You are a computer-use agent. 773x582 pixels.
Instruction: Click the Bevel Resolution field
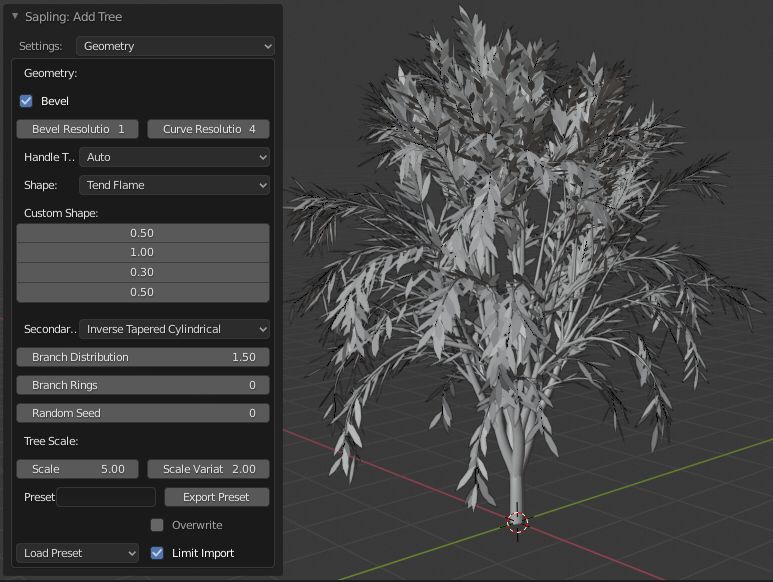click(78, 129)
